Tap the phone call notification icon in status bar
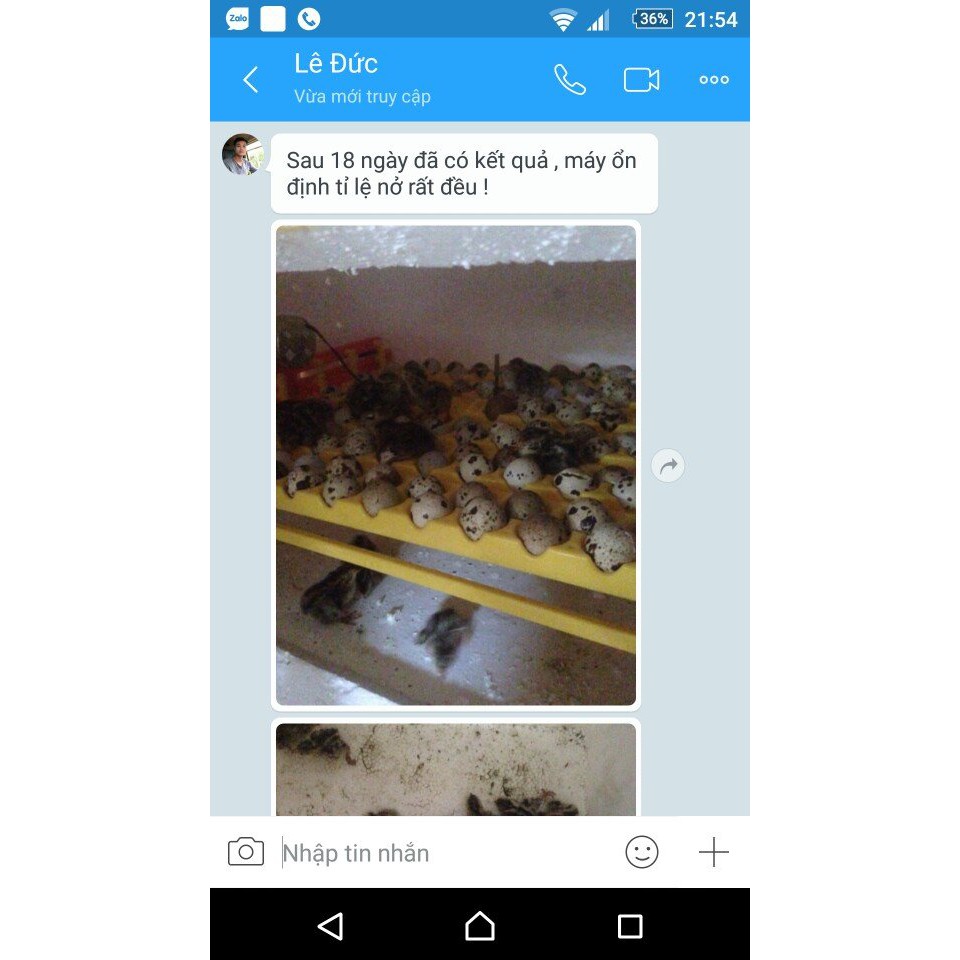960x960 pixels. click(309, 19)
